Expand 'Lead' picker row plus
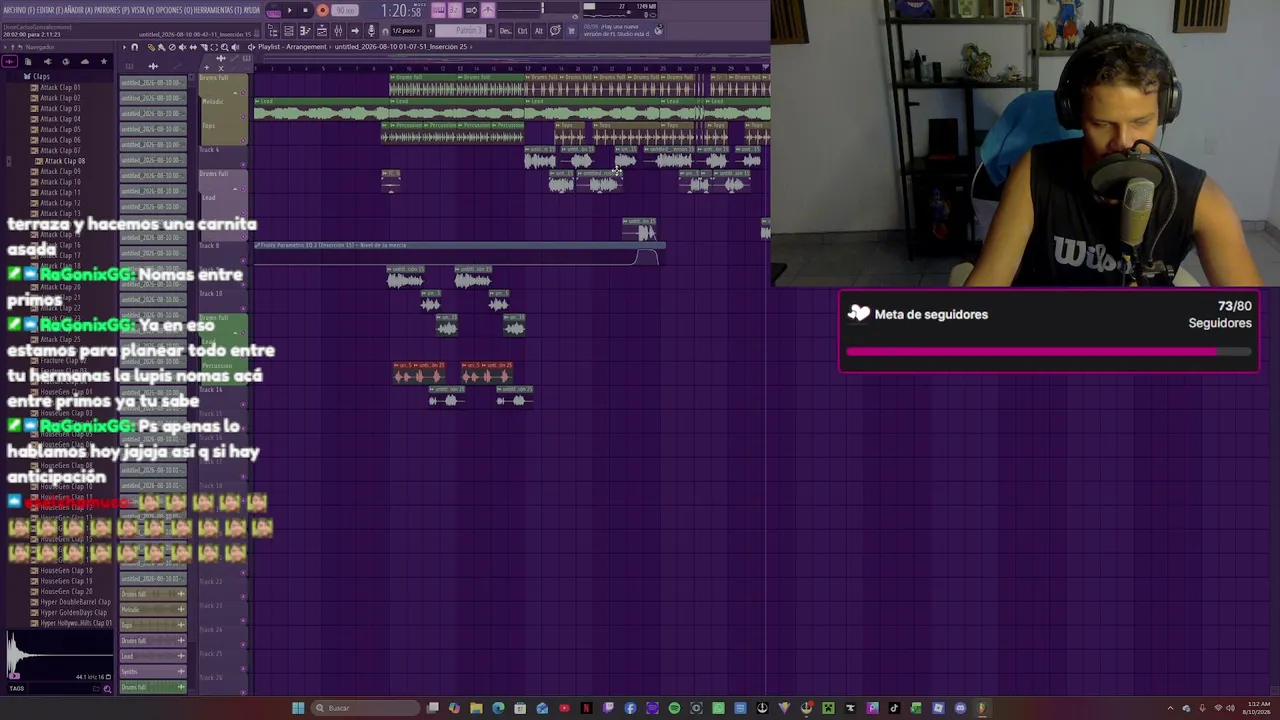This screenshot has width=1280, height=720. click(x=181, y=656)
